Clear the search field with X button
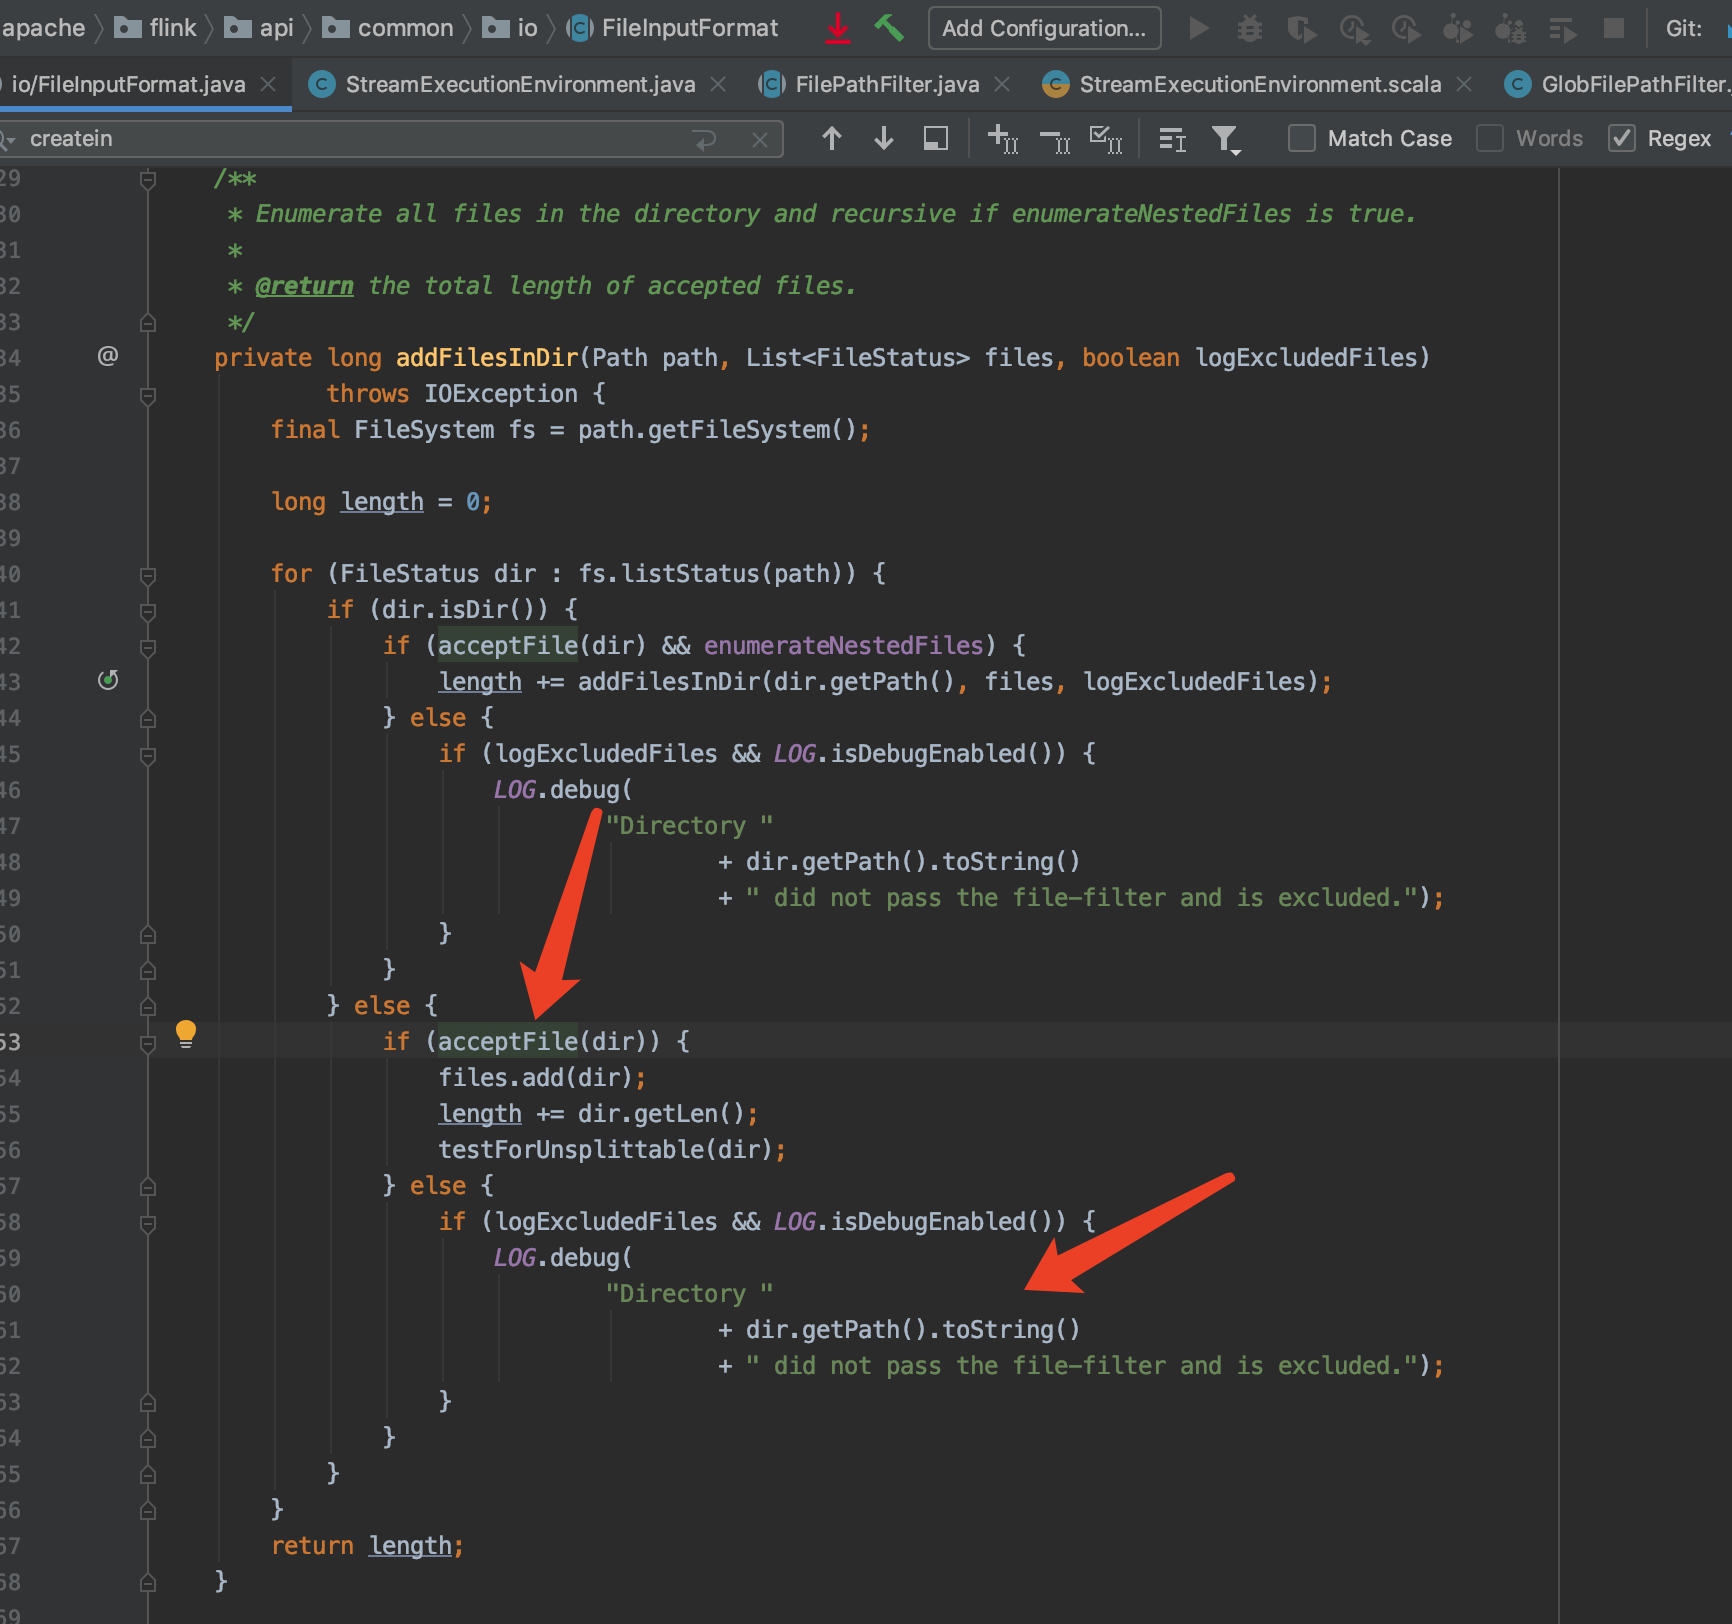 [x=760, y=140]
